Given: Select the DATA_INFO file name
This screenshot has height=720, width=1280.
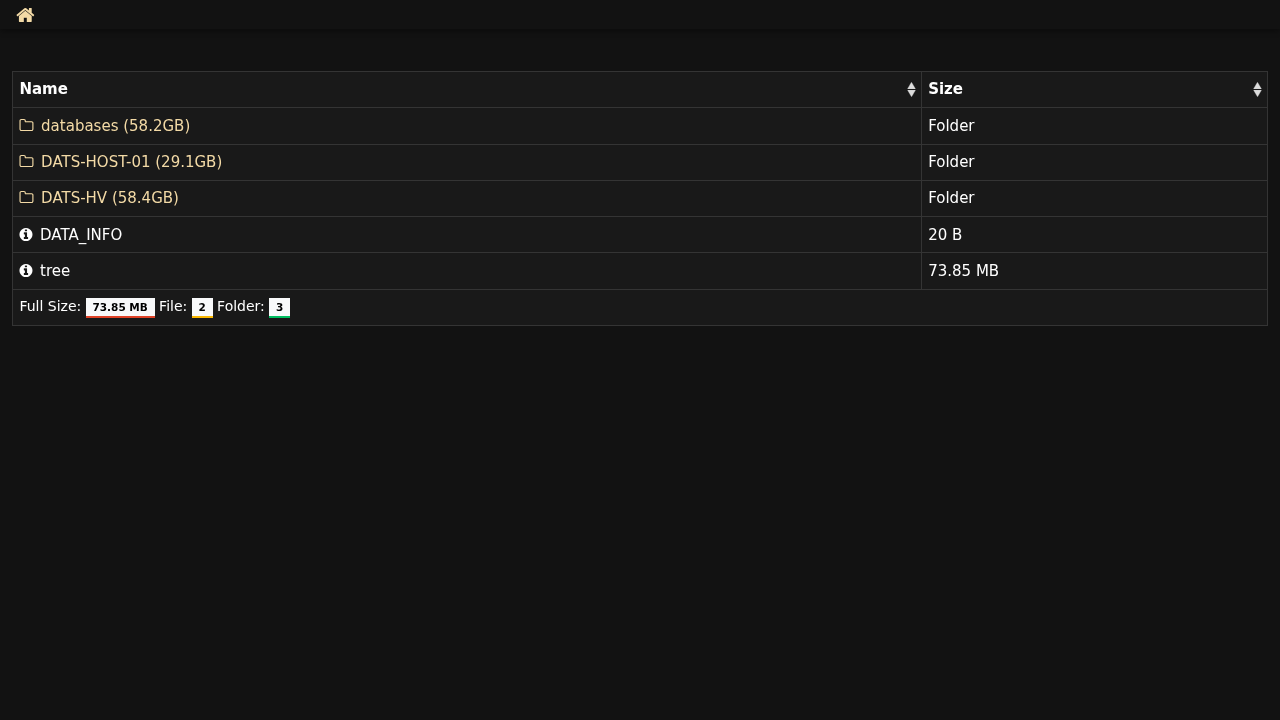Looking at the screenshot, I should 81,235.
